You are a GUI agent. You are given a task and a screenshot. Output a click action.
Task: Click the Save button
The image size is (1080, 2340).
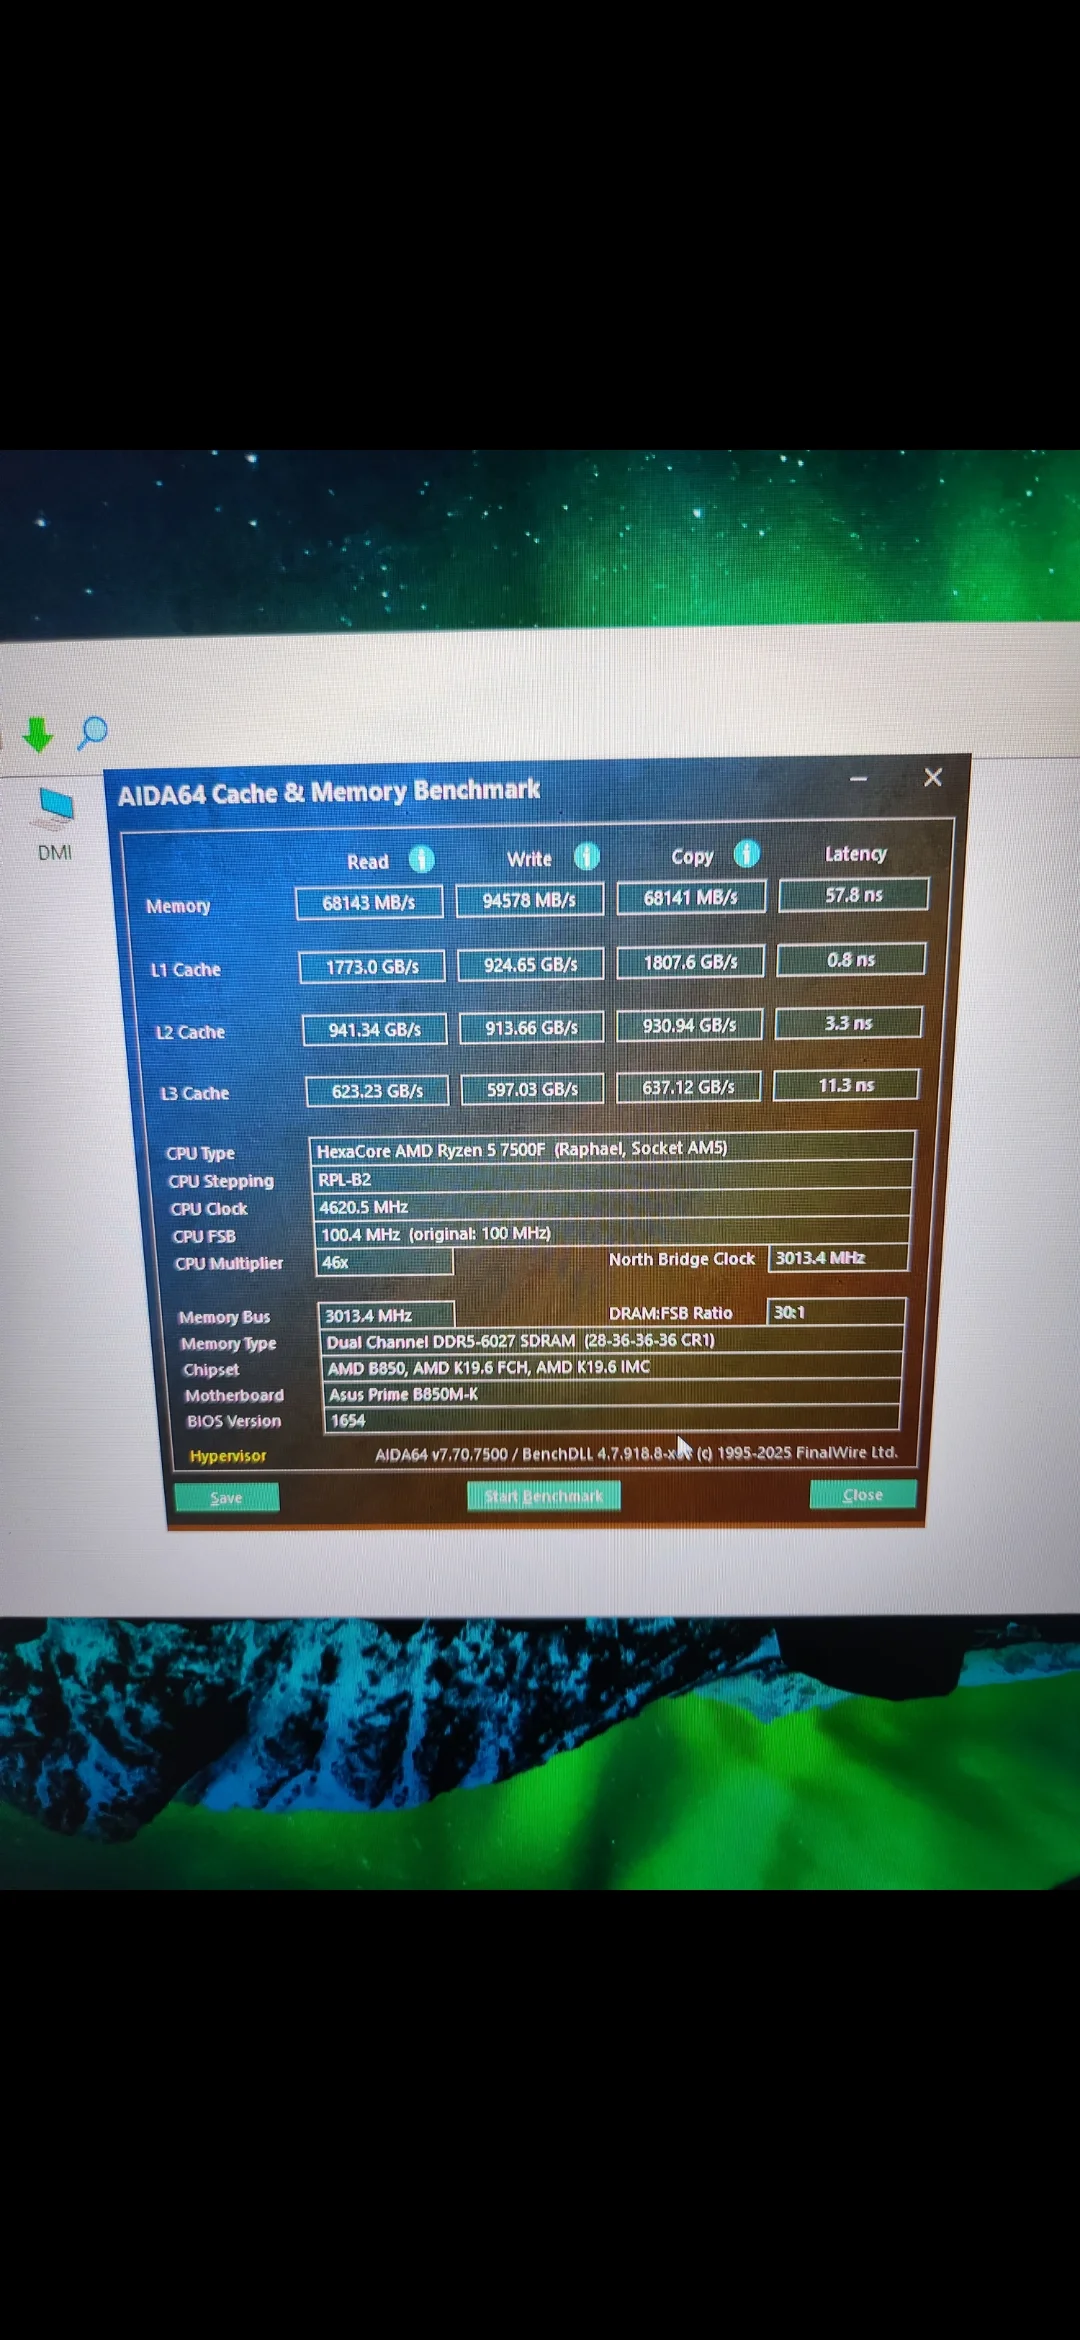click(x=227, y=1497)
